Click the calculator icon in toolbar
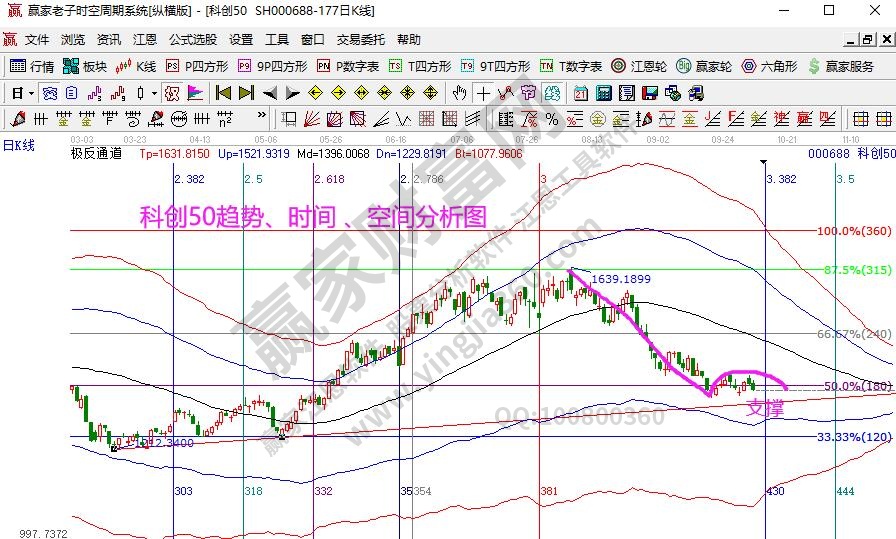This screenshot has width=896, height=539. (x=603, y=93)
